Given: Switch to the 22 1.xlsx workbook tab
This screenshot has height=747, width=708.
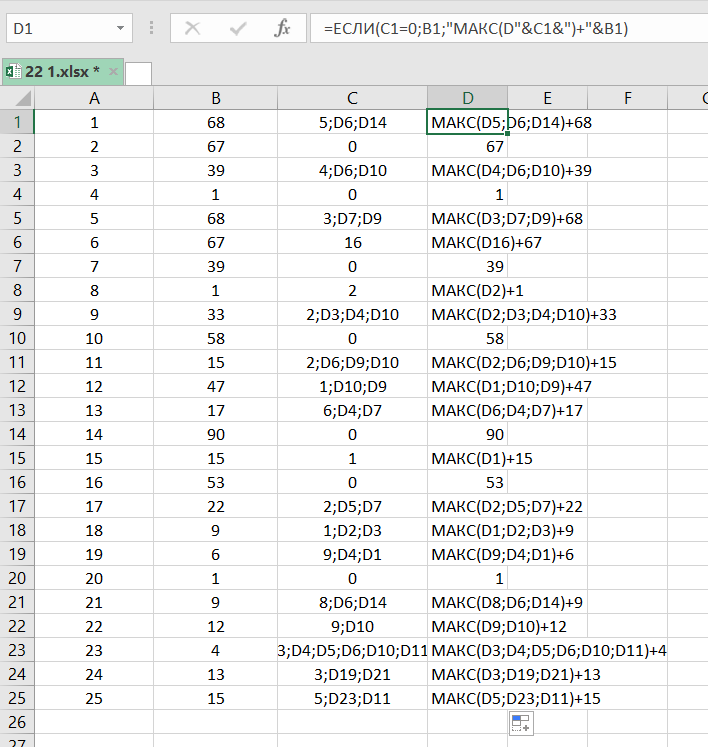Looking at the screenshot, I should coord(62,71).
